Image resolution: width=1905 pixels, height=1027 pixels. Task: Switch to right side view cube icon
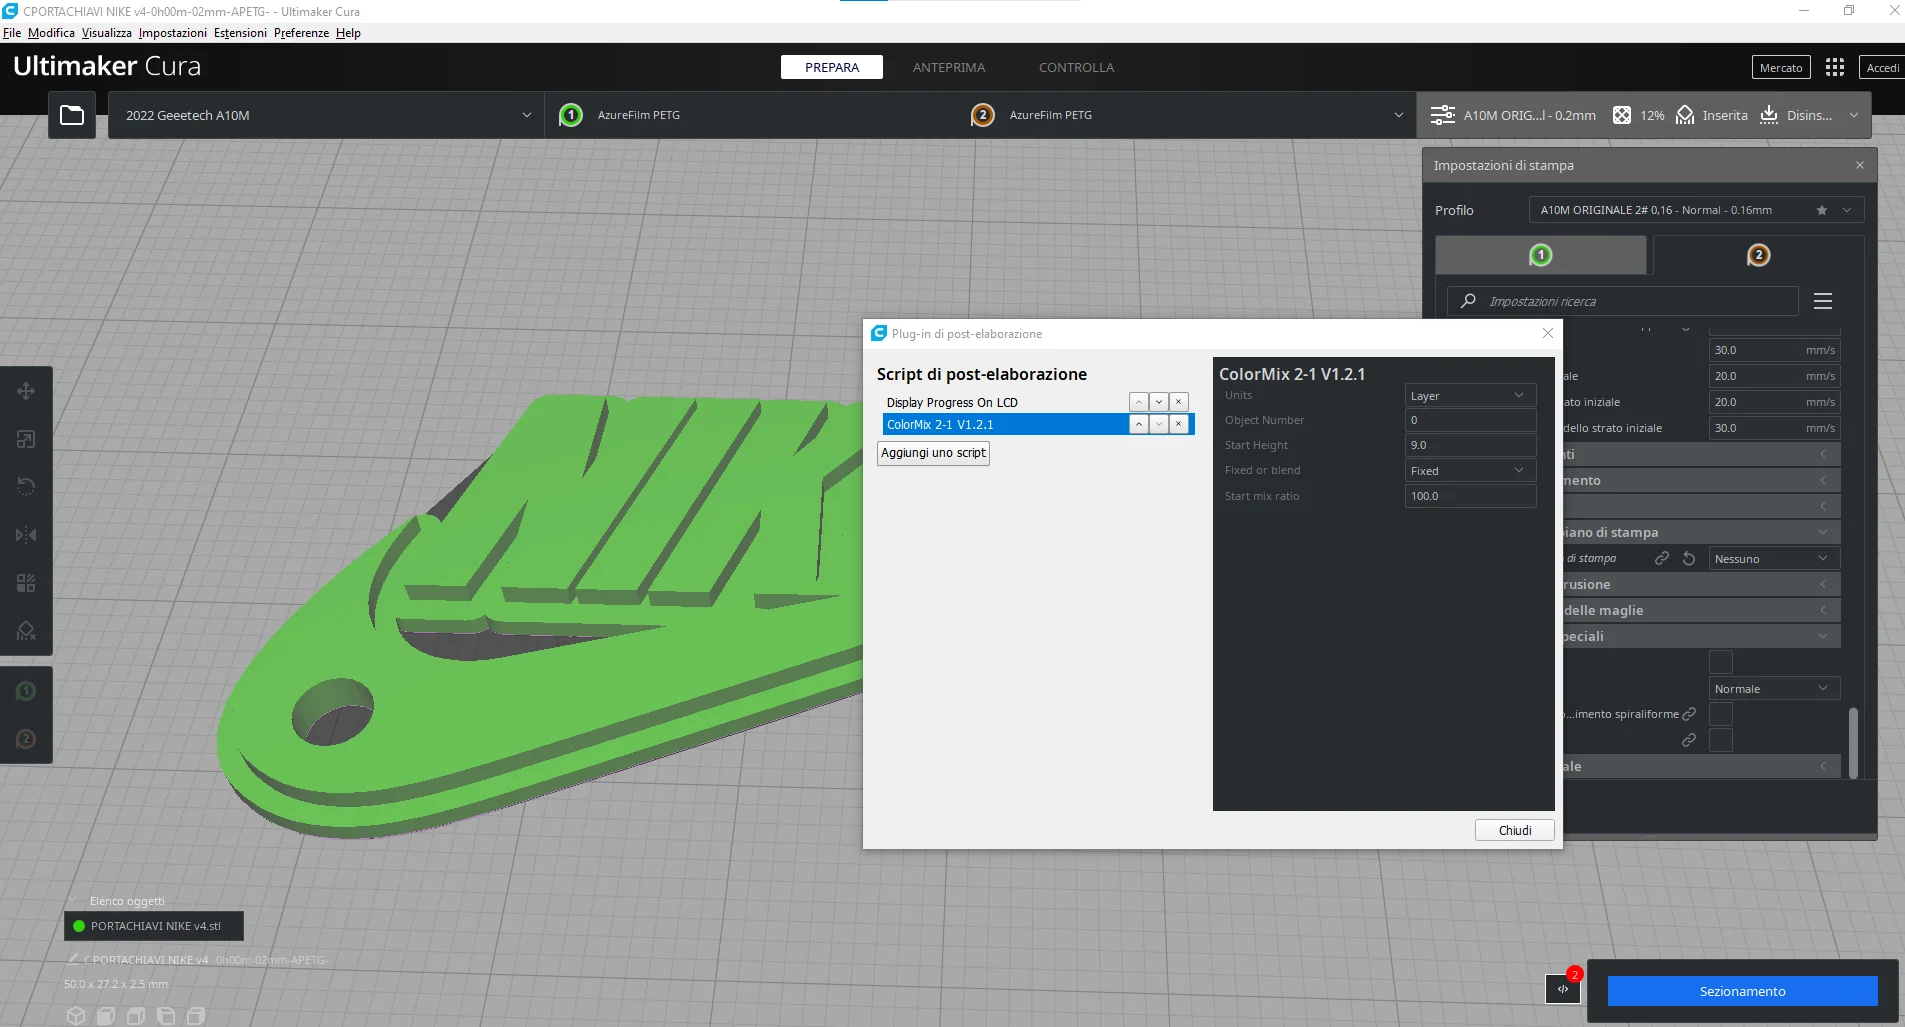[x=196, y=1016]
